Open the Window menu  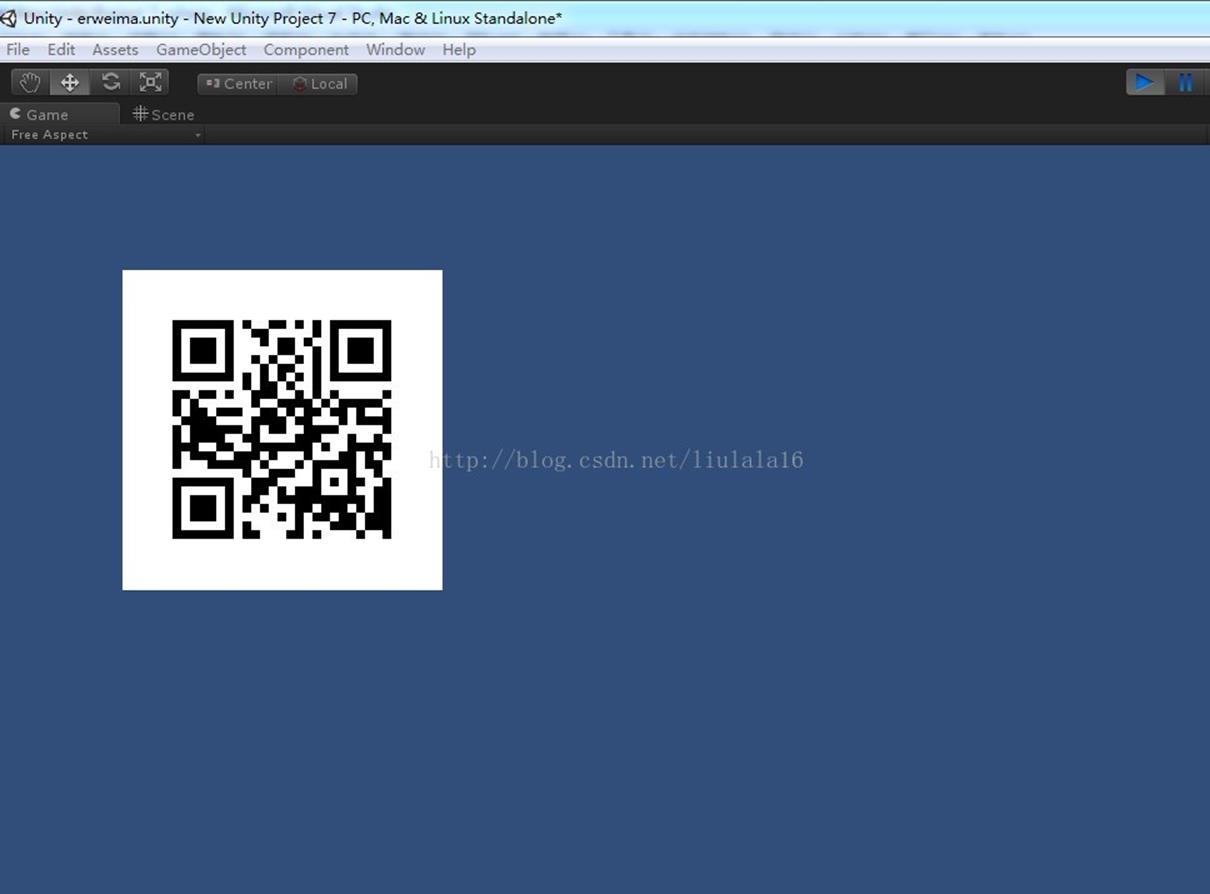click(395, 49)
